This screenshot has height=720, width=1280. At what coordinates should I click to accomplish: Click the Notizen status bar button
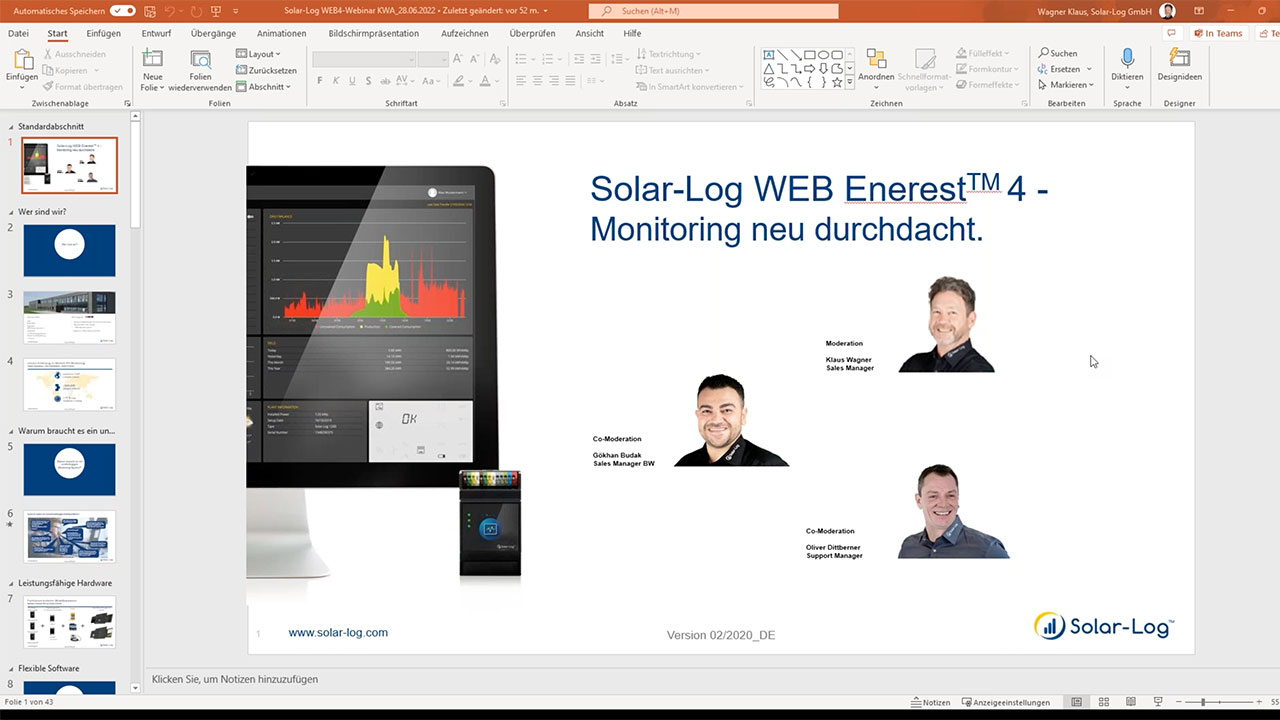[930, 702]
